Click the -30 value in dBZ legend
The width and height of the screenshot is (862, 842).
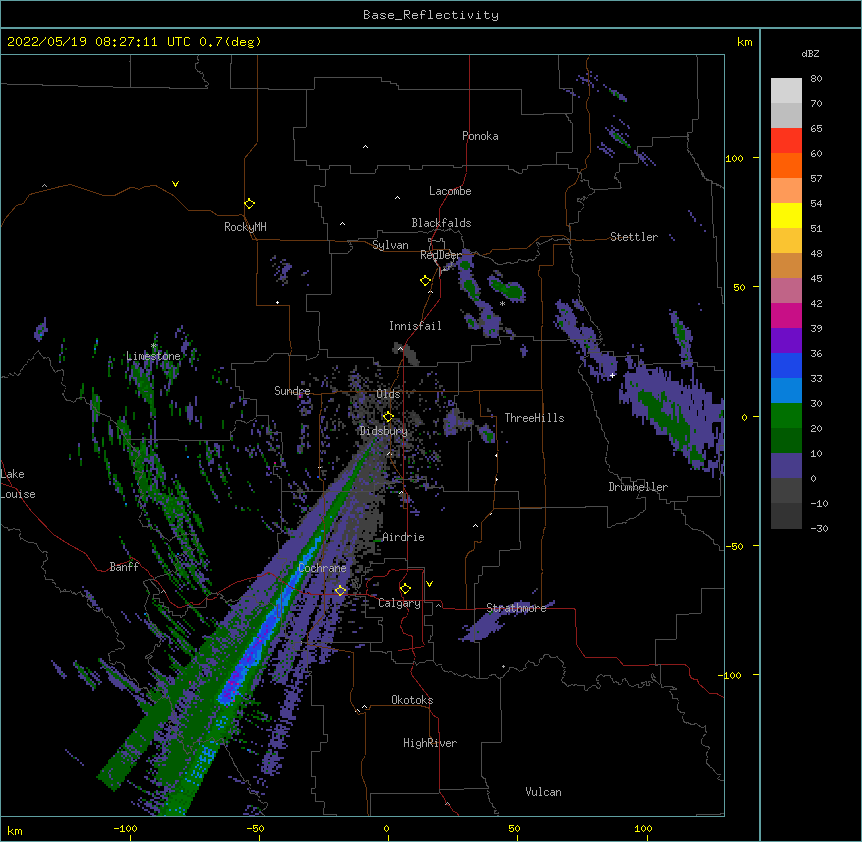tap(819, 529)
